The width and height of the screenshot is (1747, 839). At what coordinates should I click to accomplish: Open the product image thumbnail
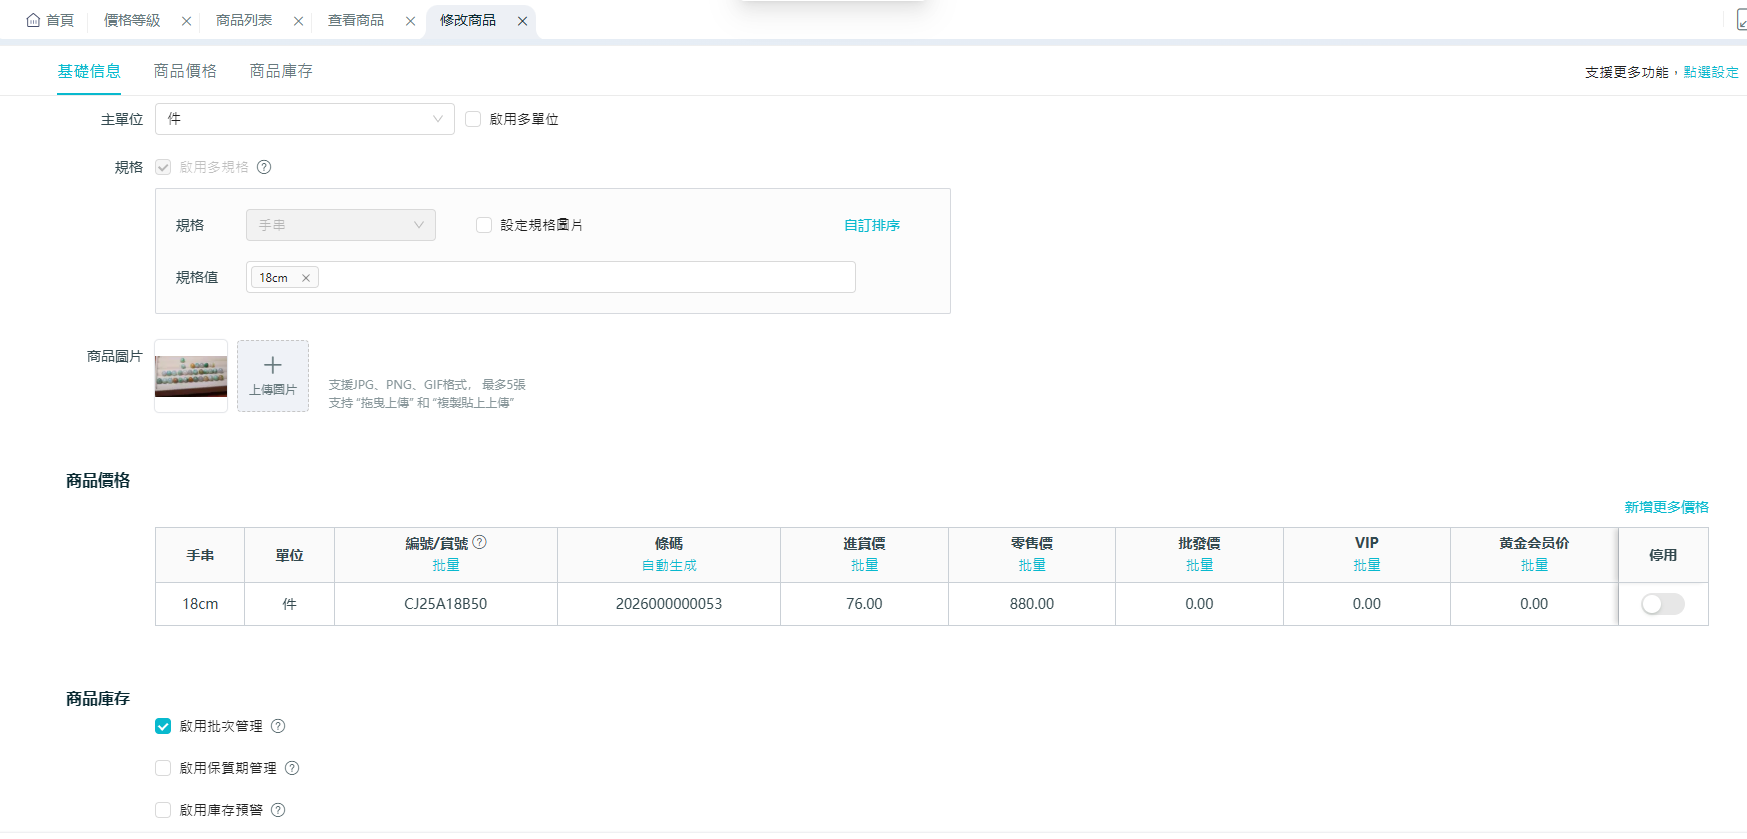[191, 376]
